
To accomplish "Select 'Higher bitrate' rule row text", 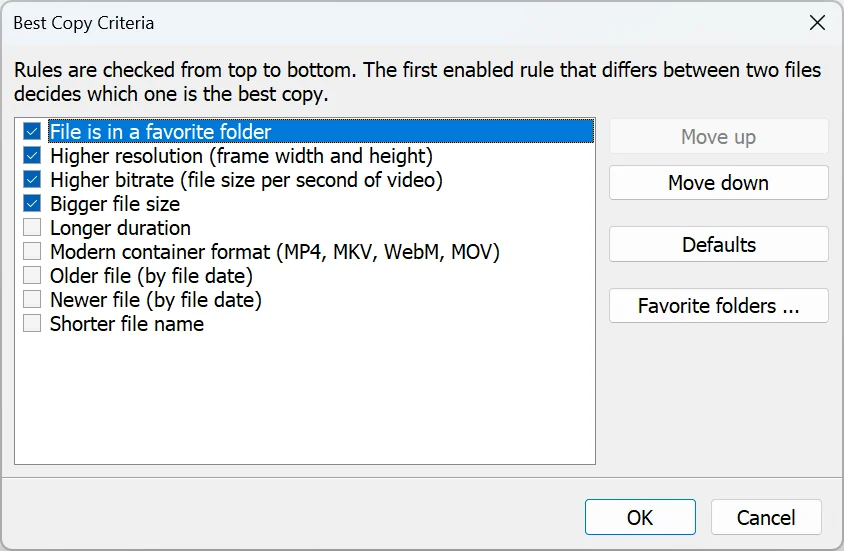I will [246, 180].
